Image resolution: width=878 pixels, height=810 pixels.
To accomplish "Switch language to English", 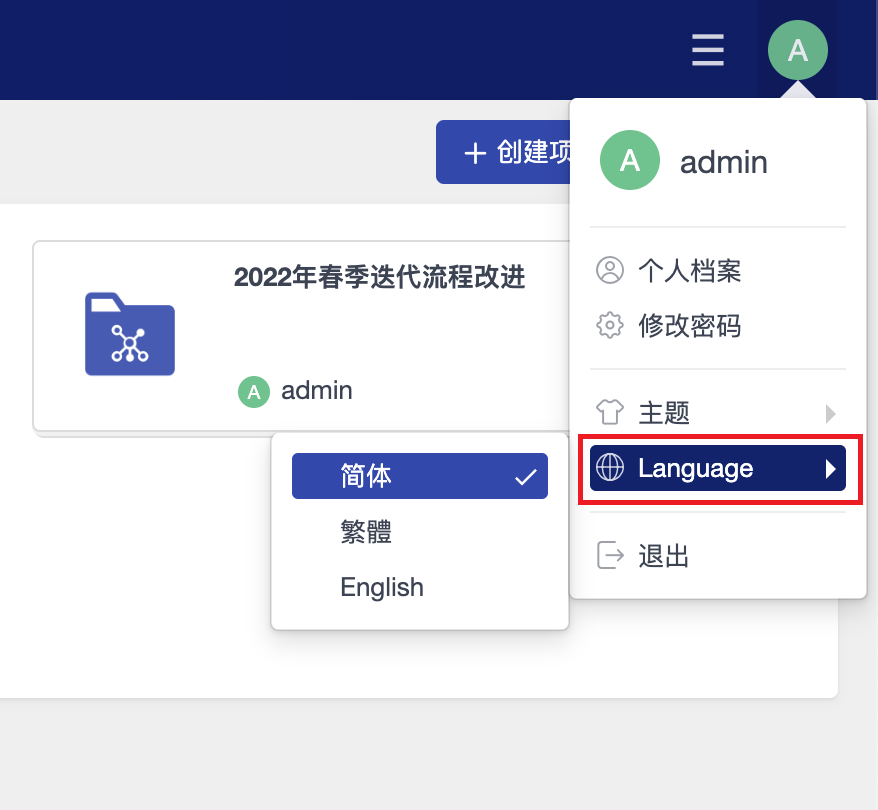I will [x=382, y=587].
